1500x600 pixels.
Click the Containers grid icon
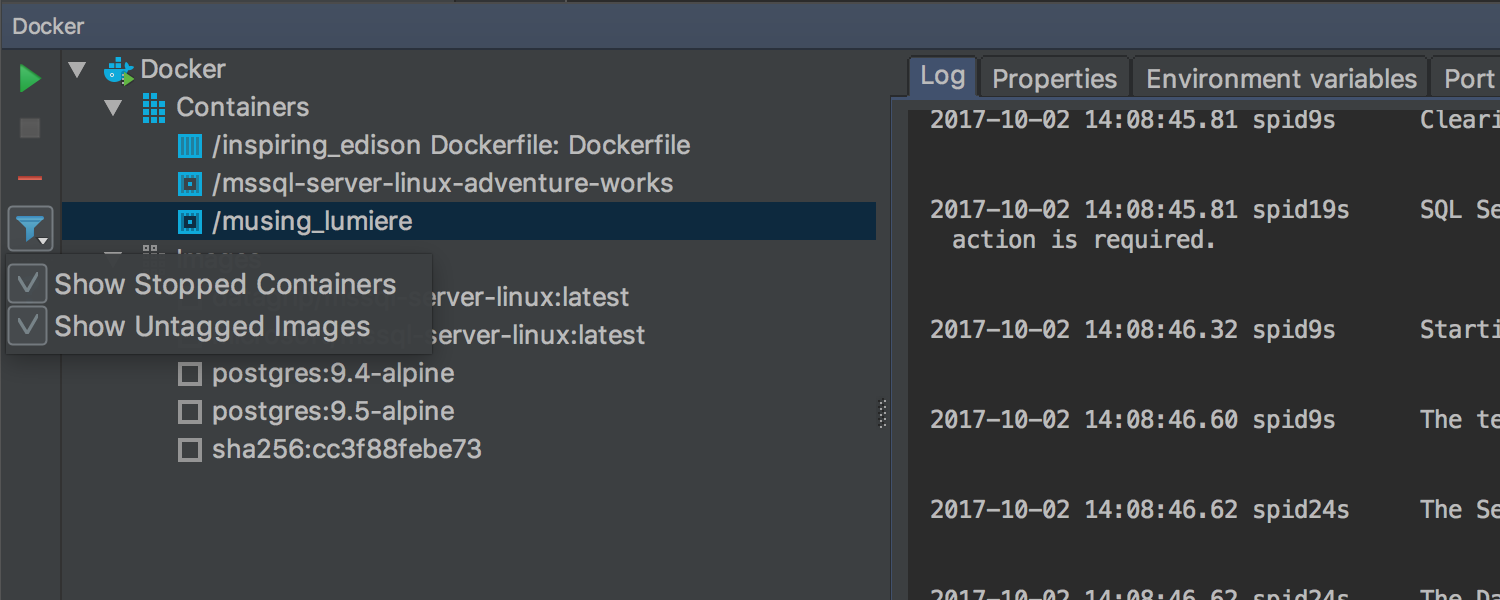[x=154, y=108]
